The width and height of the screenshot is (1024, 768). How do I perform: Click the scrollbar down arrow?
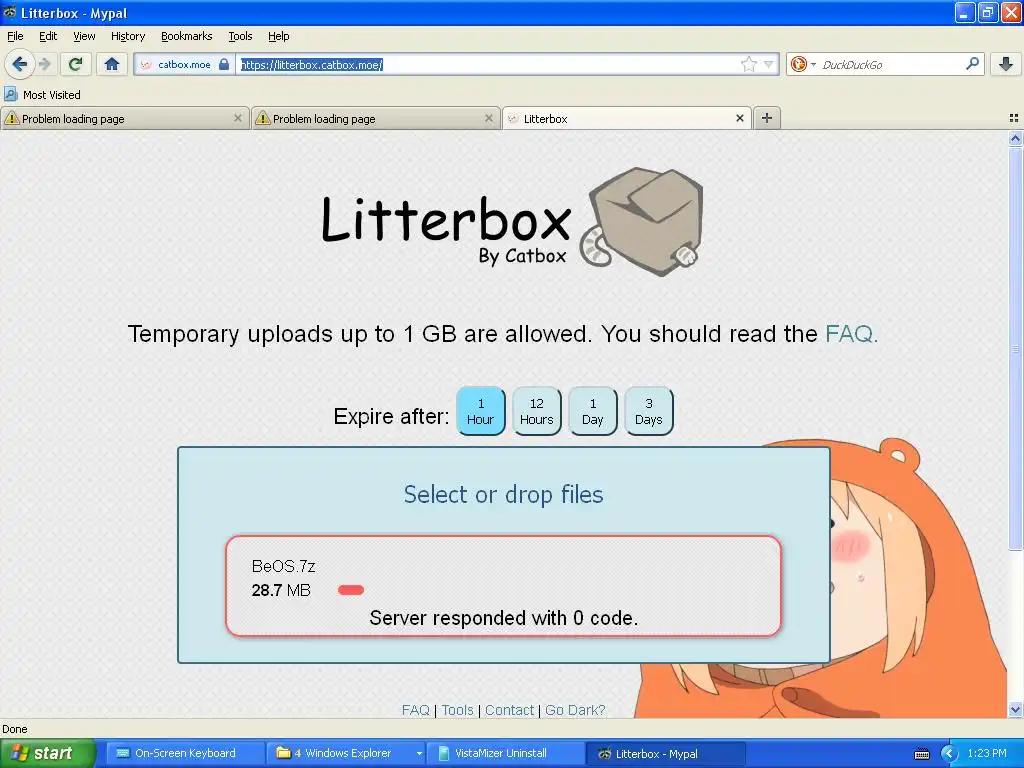tap(1015, 709)
